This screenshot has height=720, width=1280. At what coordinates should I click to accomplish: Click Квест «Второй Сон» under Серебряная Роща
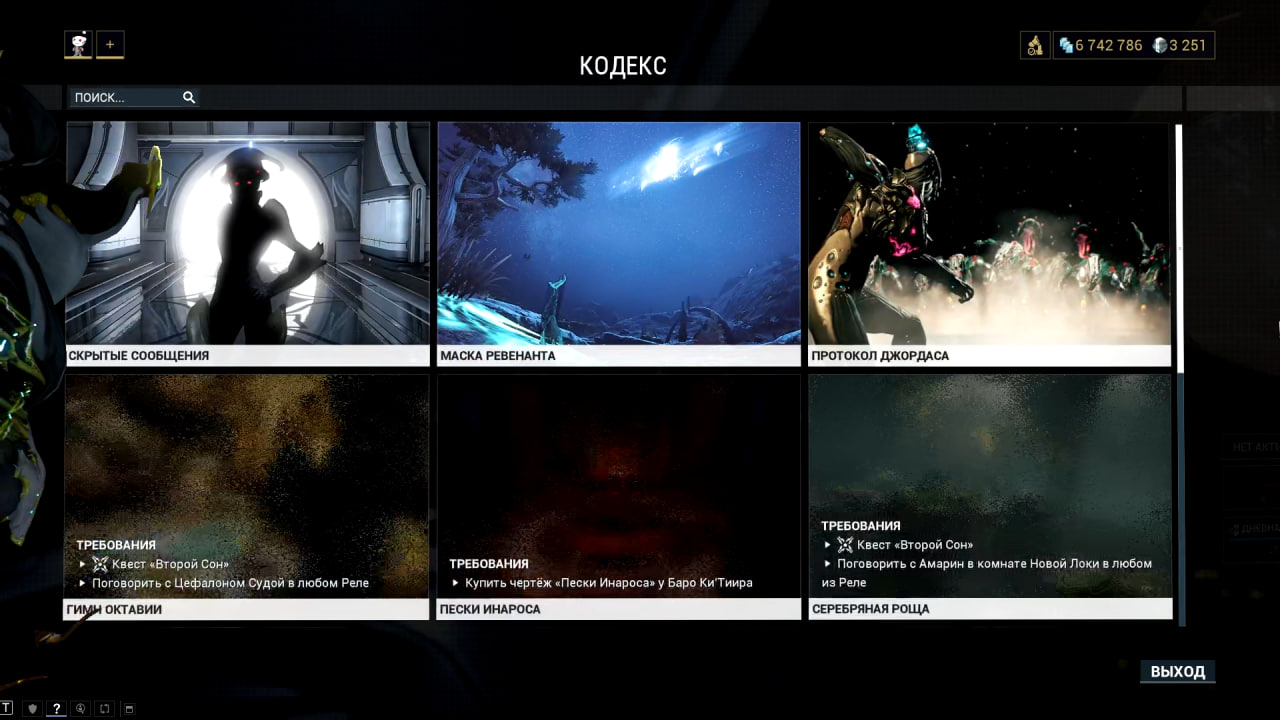[915, 545]
